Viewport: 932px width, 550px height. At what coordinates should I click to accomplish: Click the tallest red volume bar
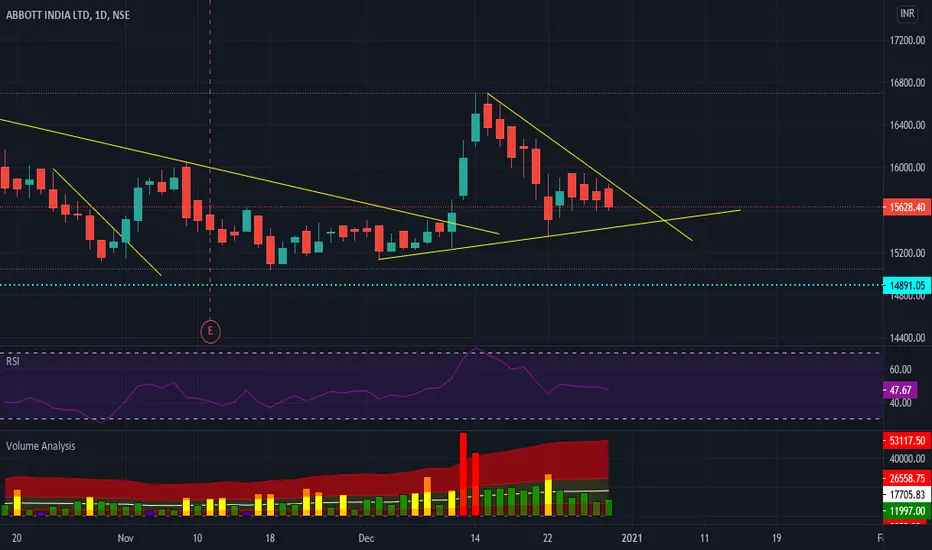pos(463,474)
